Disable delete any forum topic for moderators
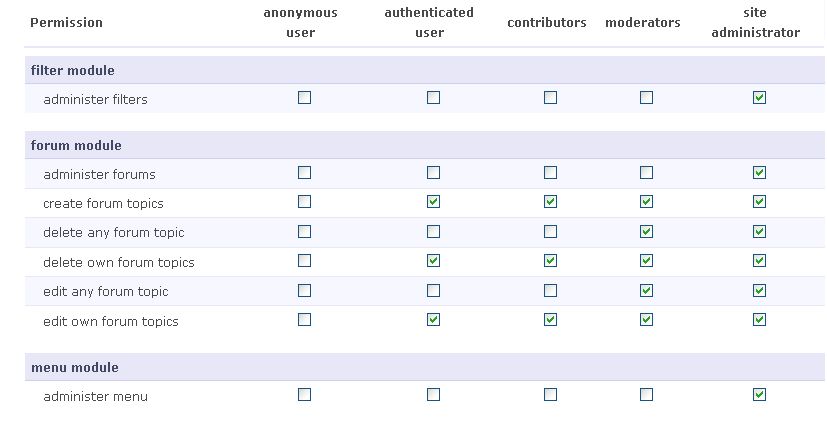This screenshot has height=426, width=827. point(646,232)
